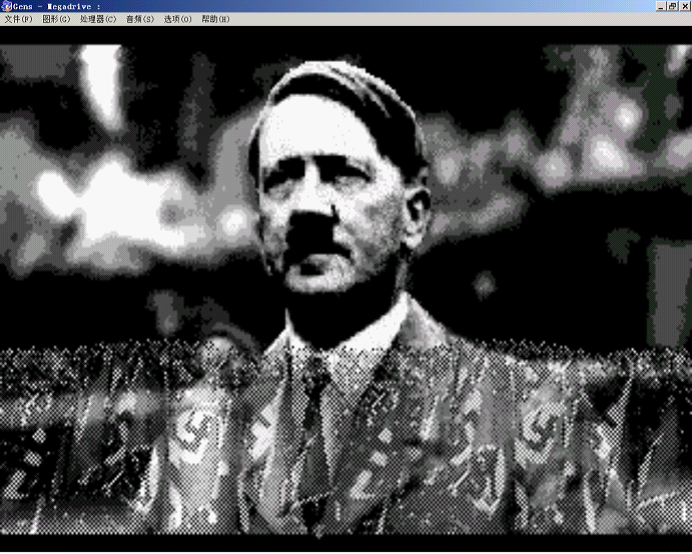Click the Gens application icon in title bar

click(x=7, y=6)
